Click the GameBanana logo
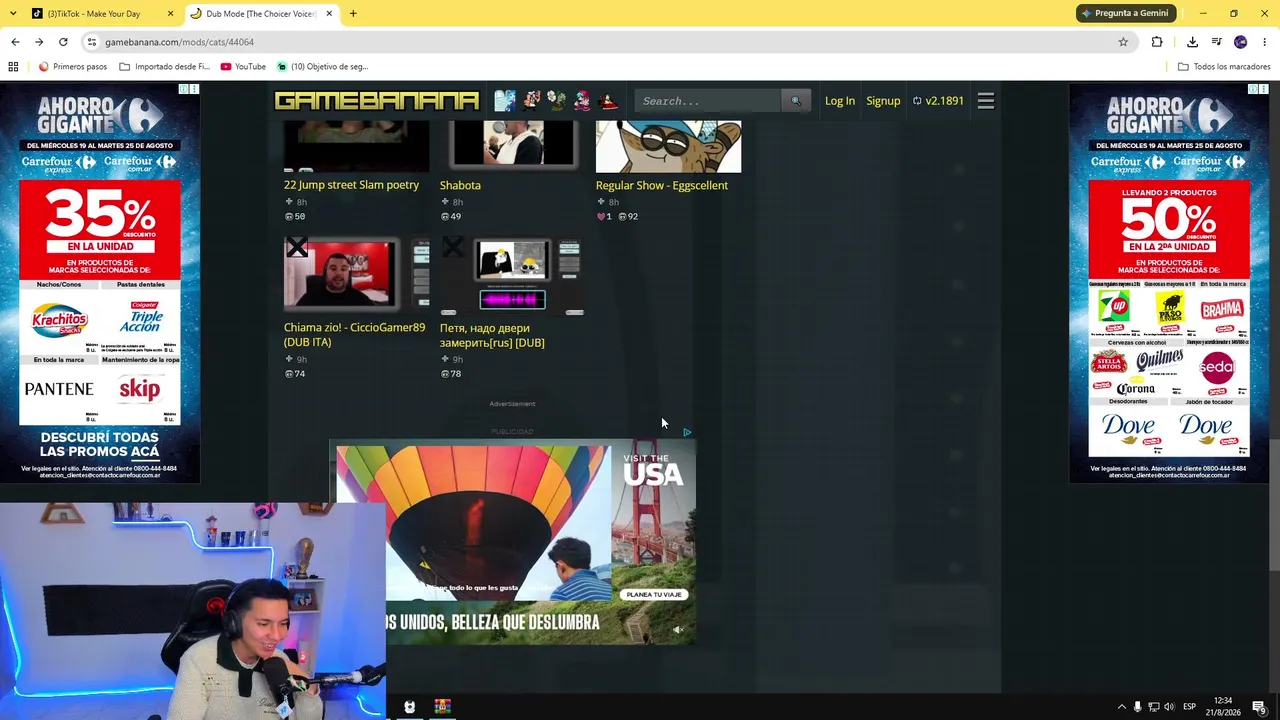Image resolution: width=1280 pixels, height=720 pixels. 377,101
